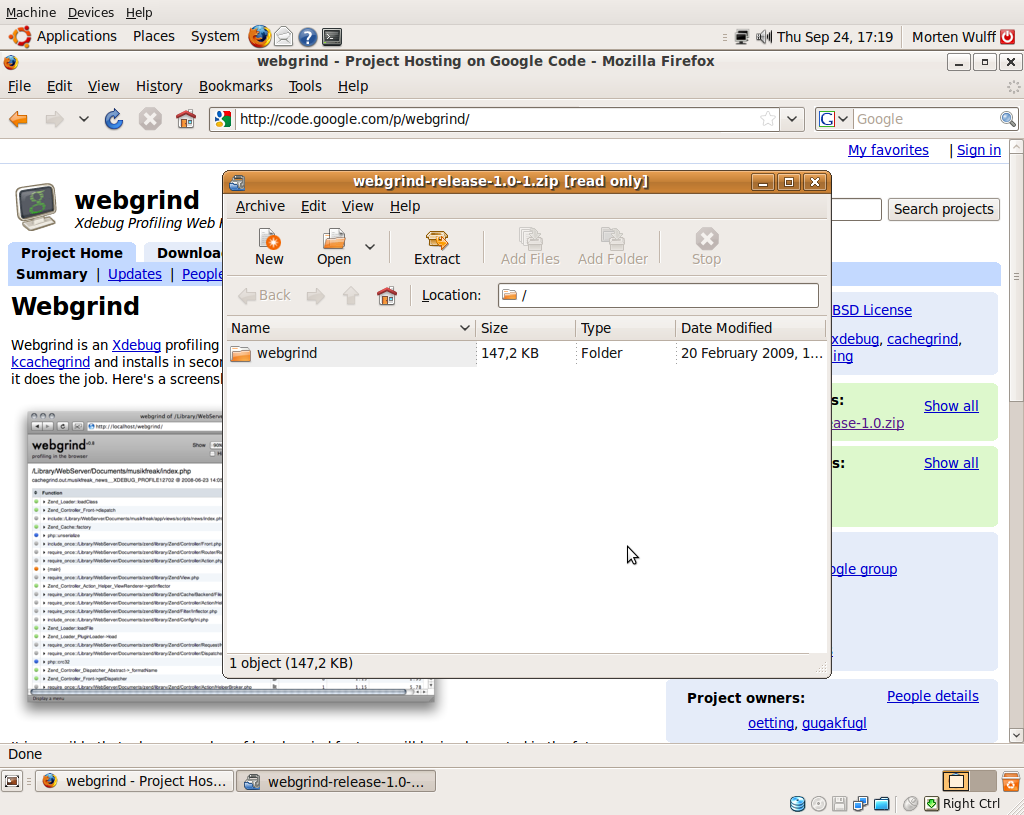Open the mail launcher in top panel
Screen dimensions: 1024x815
283,37
